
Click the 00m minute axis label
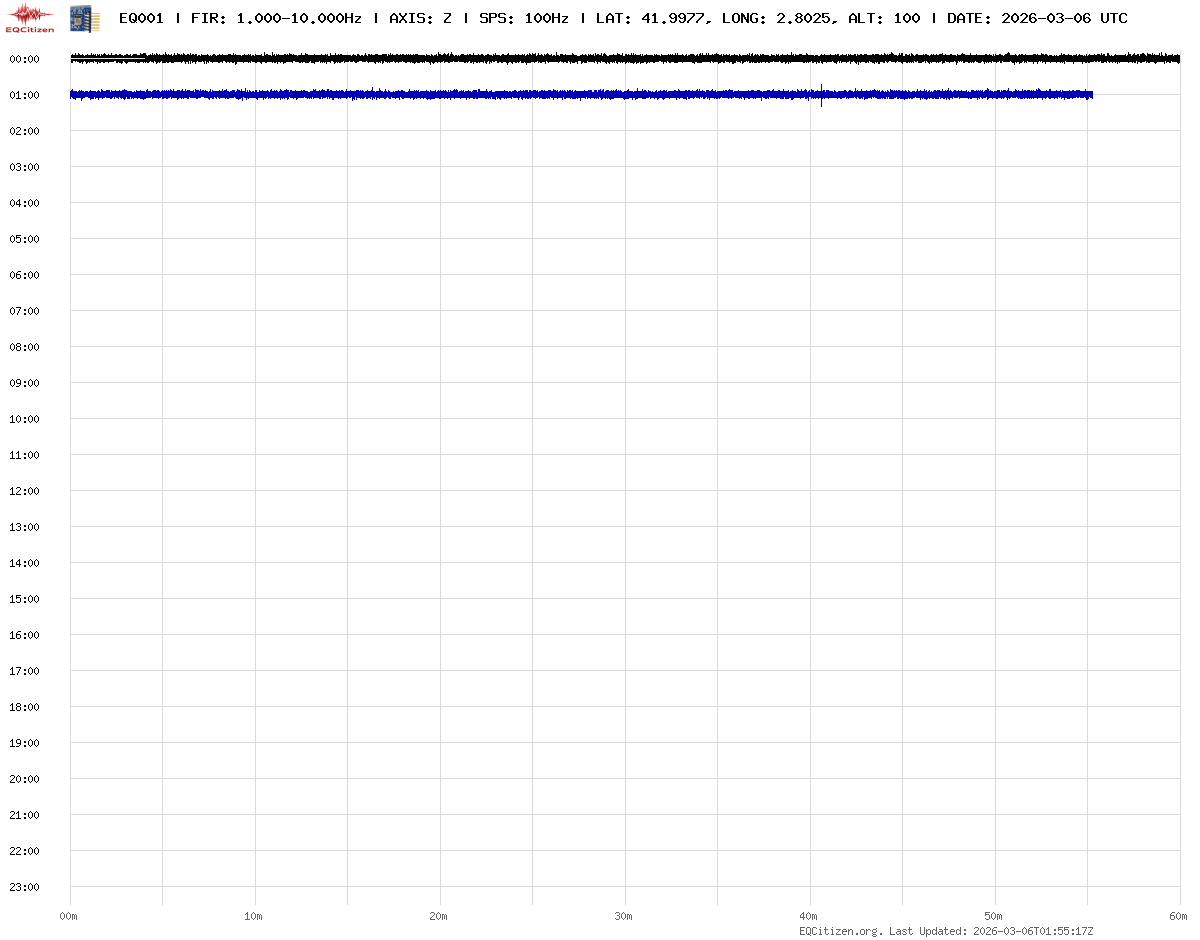[69, 916]
